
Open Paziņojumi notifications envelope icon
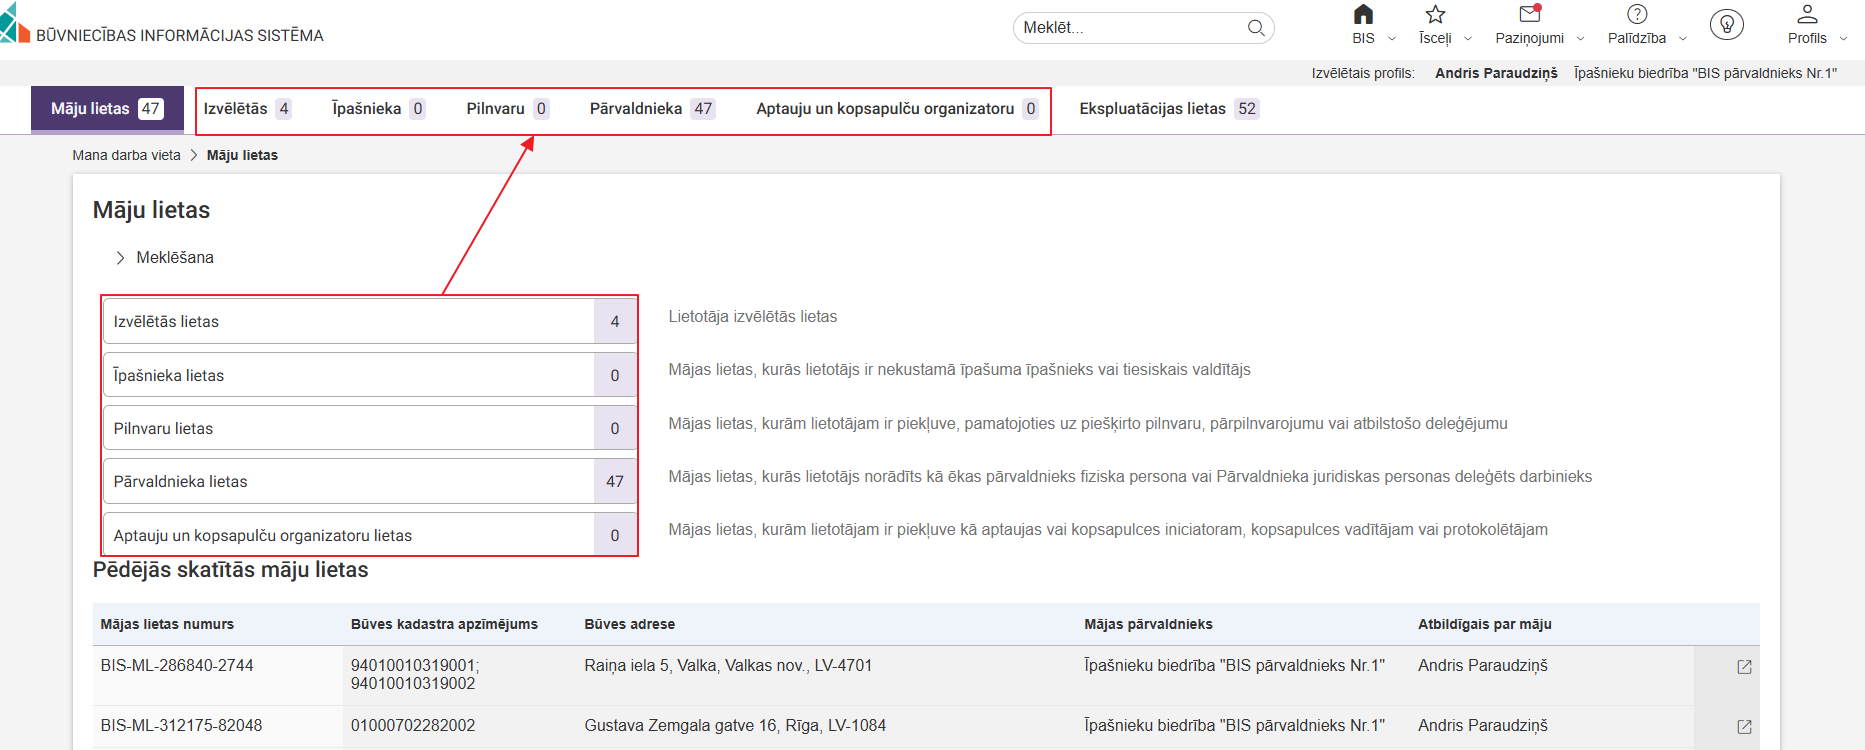click(x=1529, y=15)
